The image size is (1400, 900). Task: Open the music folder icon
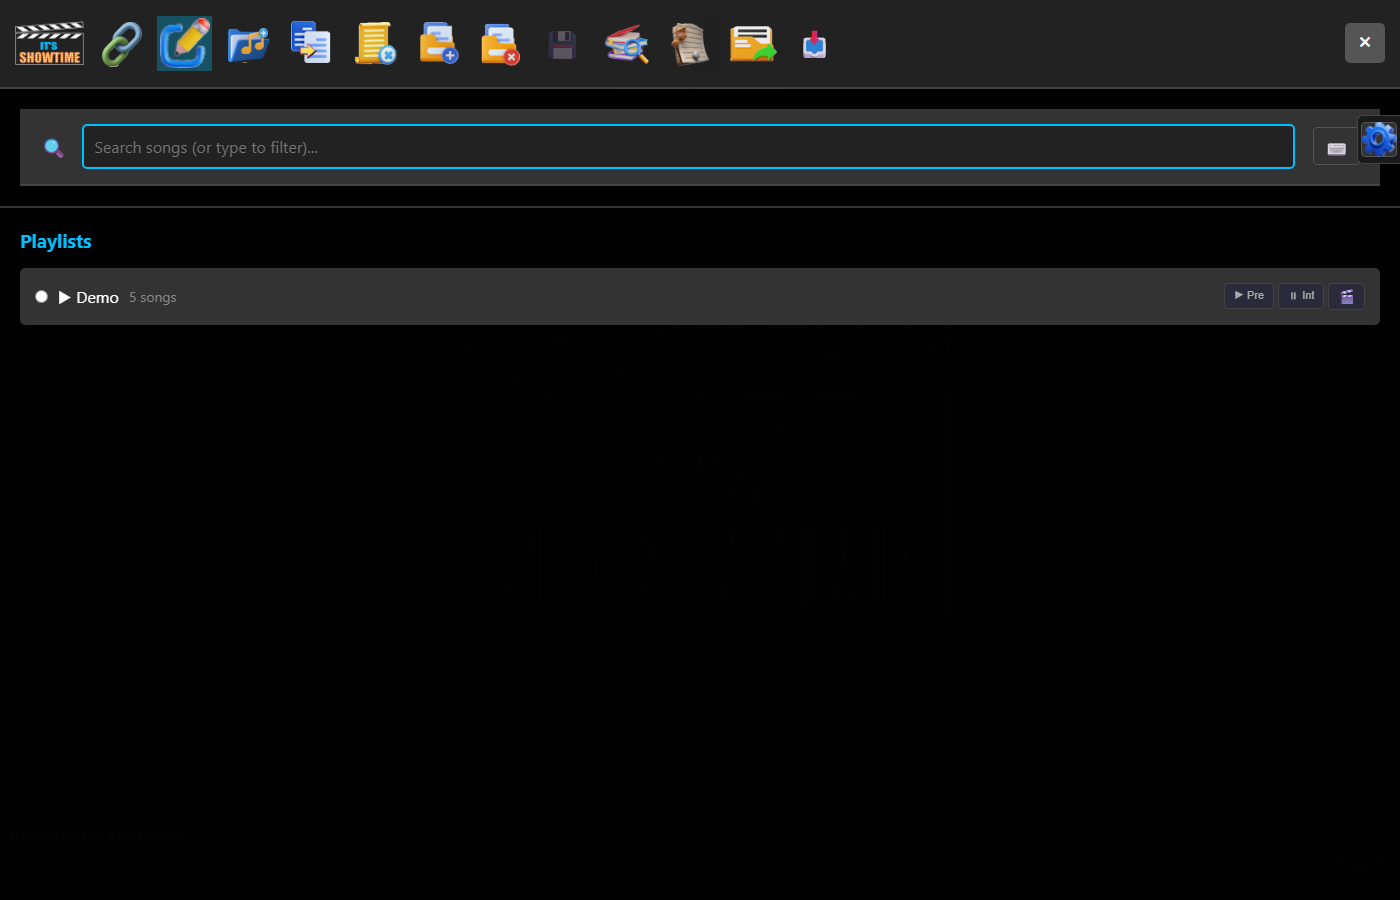[248, 44]
